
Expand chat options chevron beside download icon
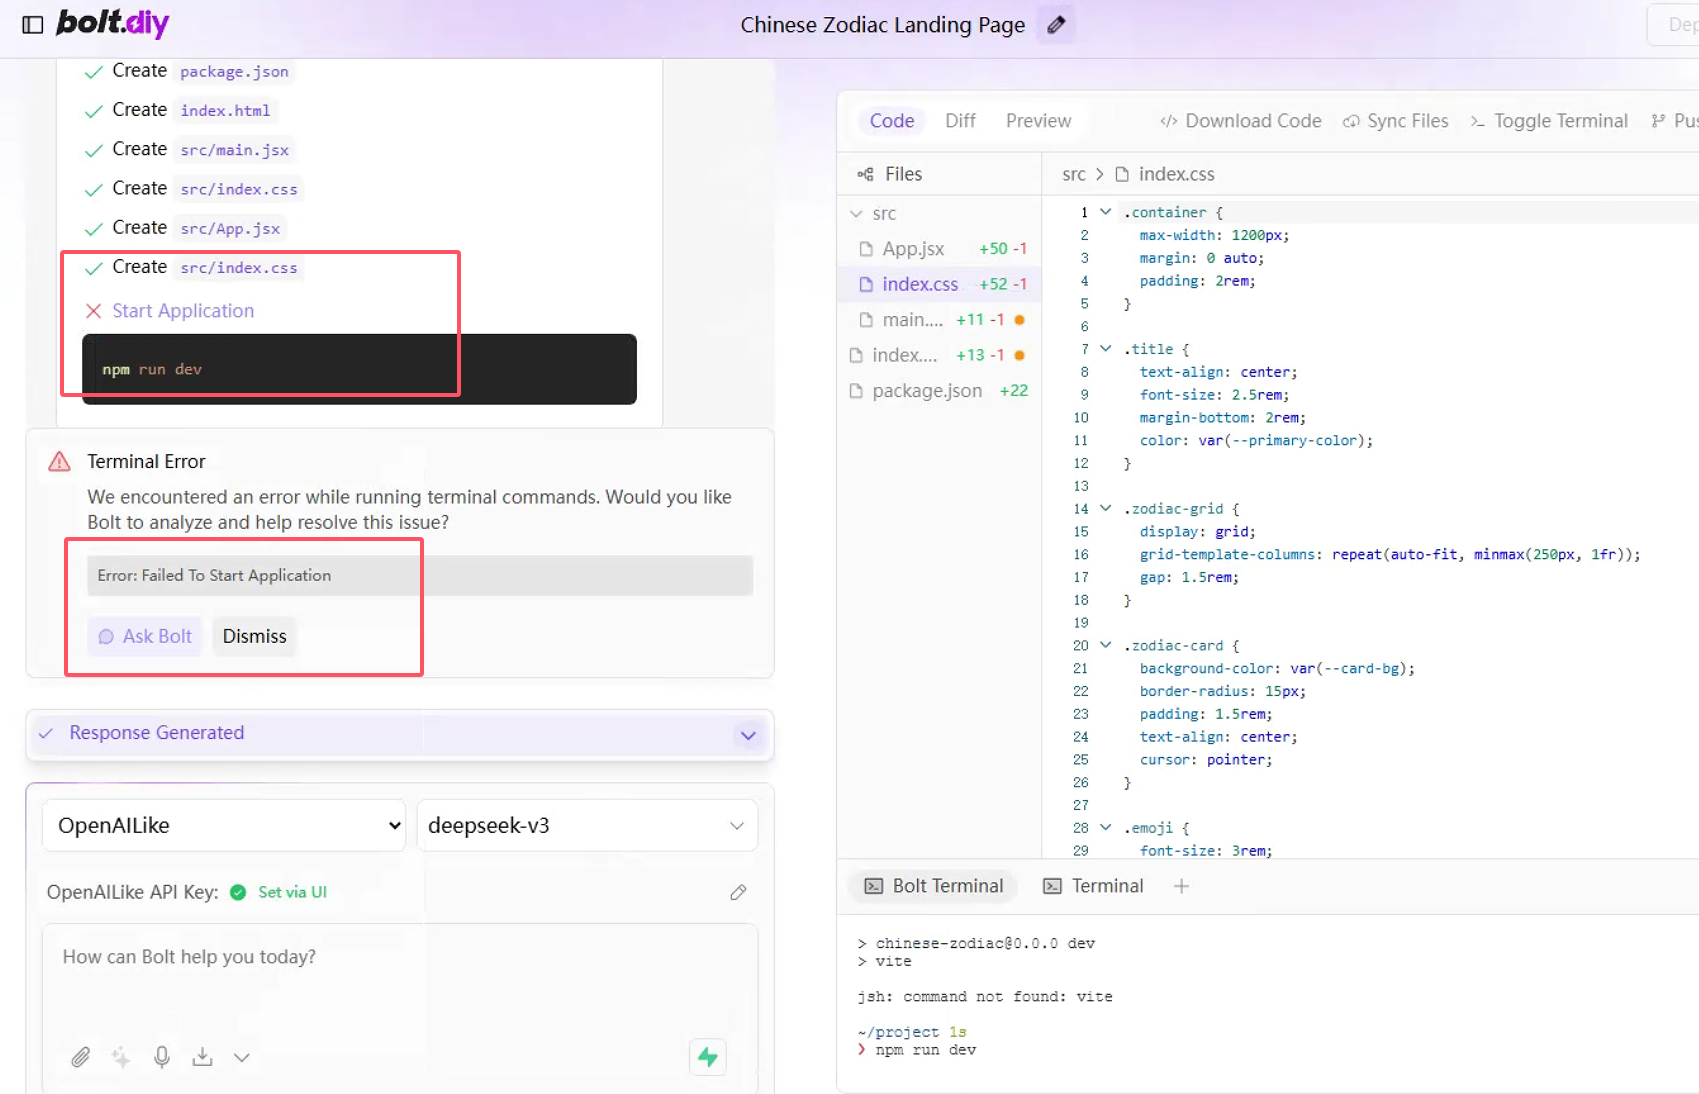pos(242,1057)
